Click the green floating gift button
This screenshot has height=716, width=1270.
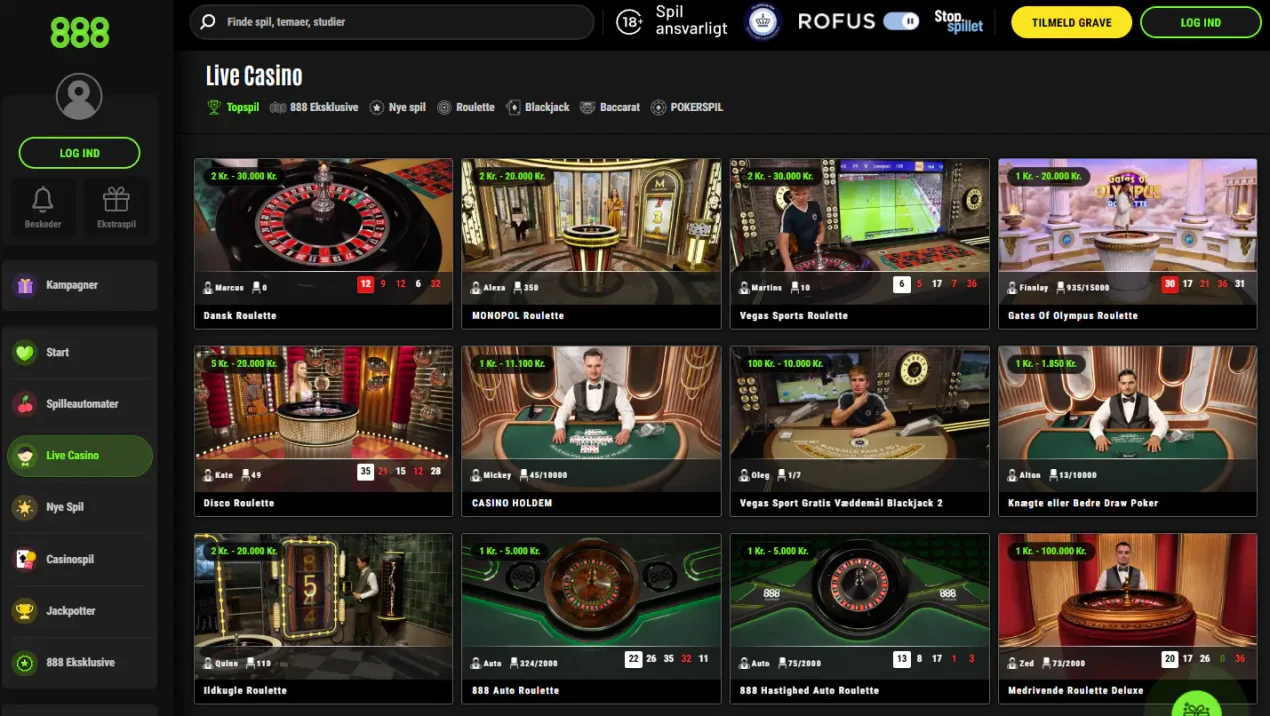[x=1196, y=704]
